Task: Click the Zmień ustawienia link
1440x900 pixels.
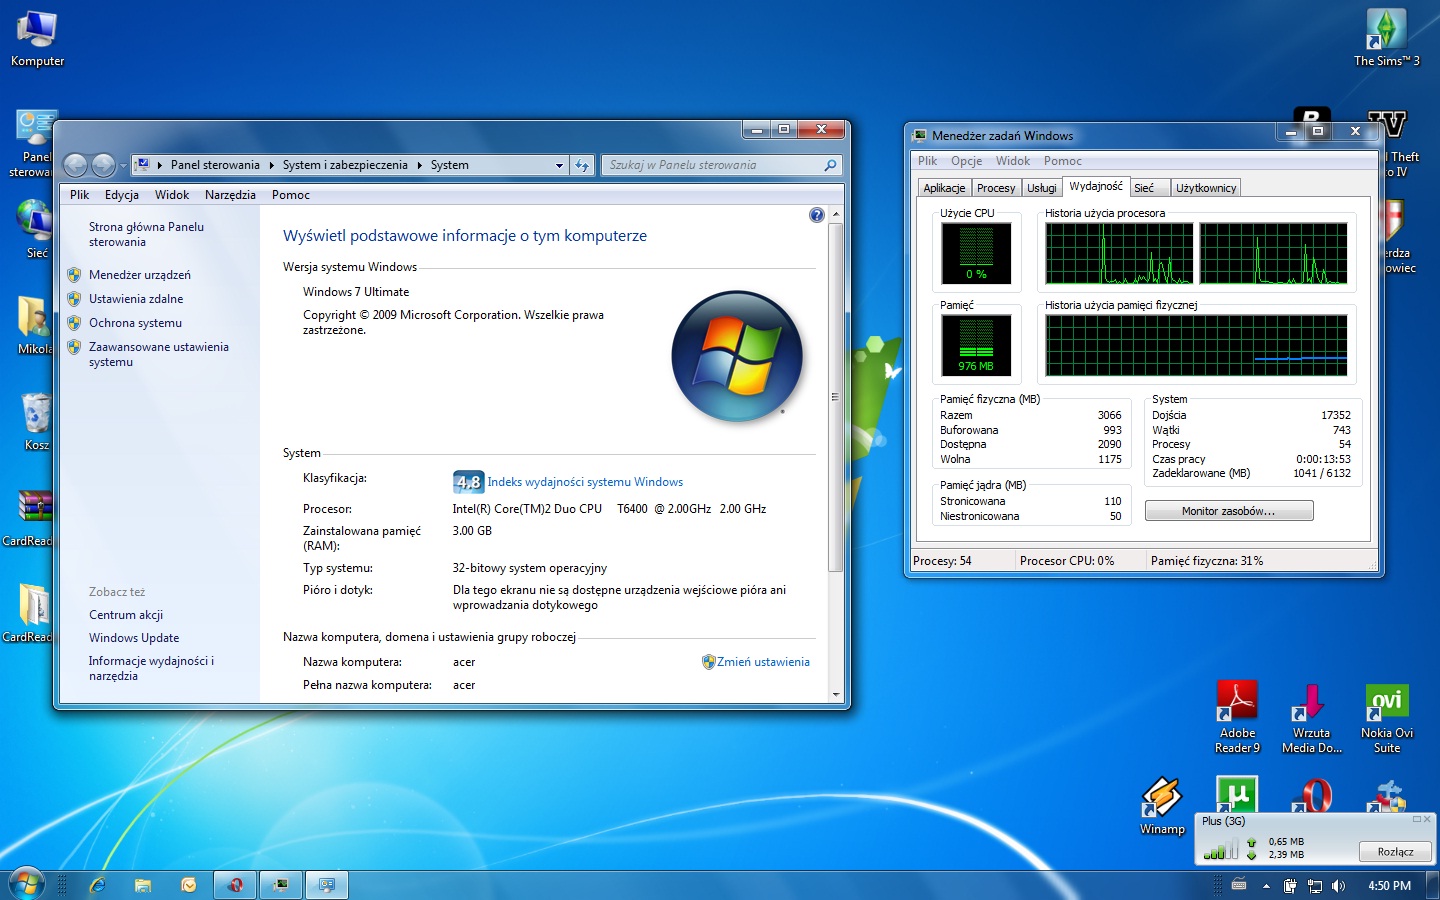Action: 763,662
